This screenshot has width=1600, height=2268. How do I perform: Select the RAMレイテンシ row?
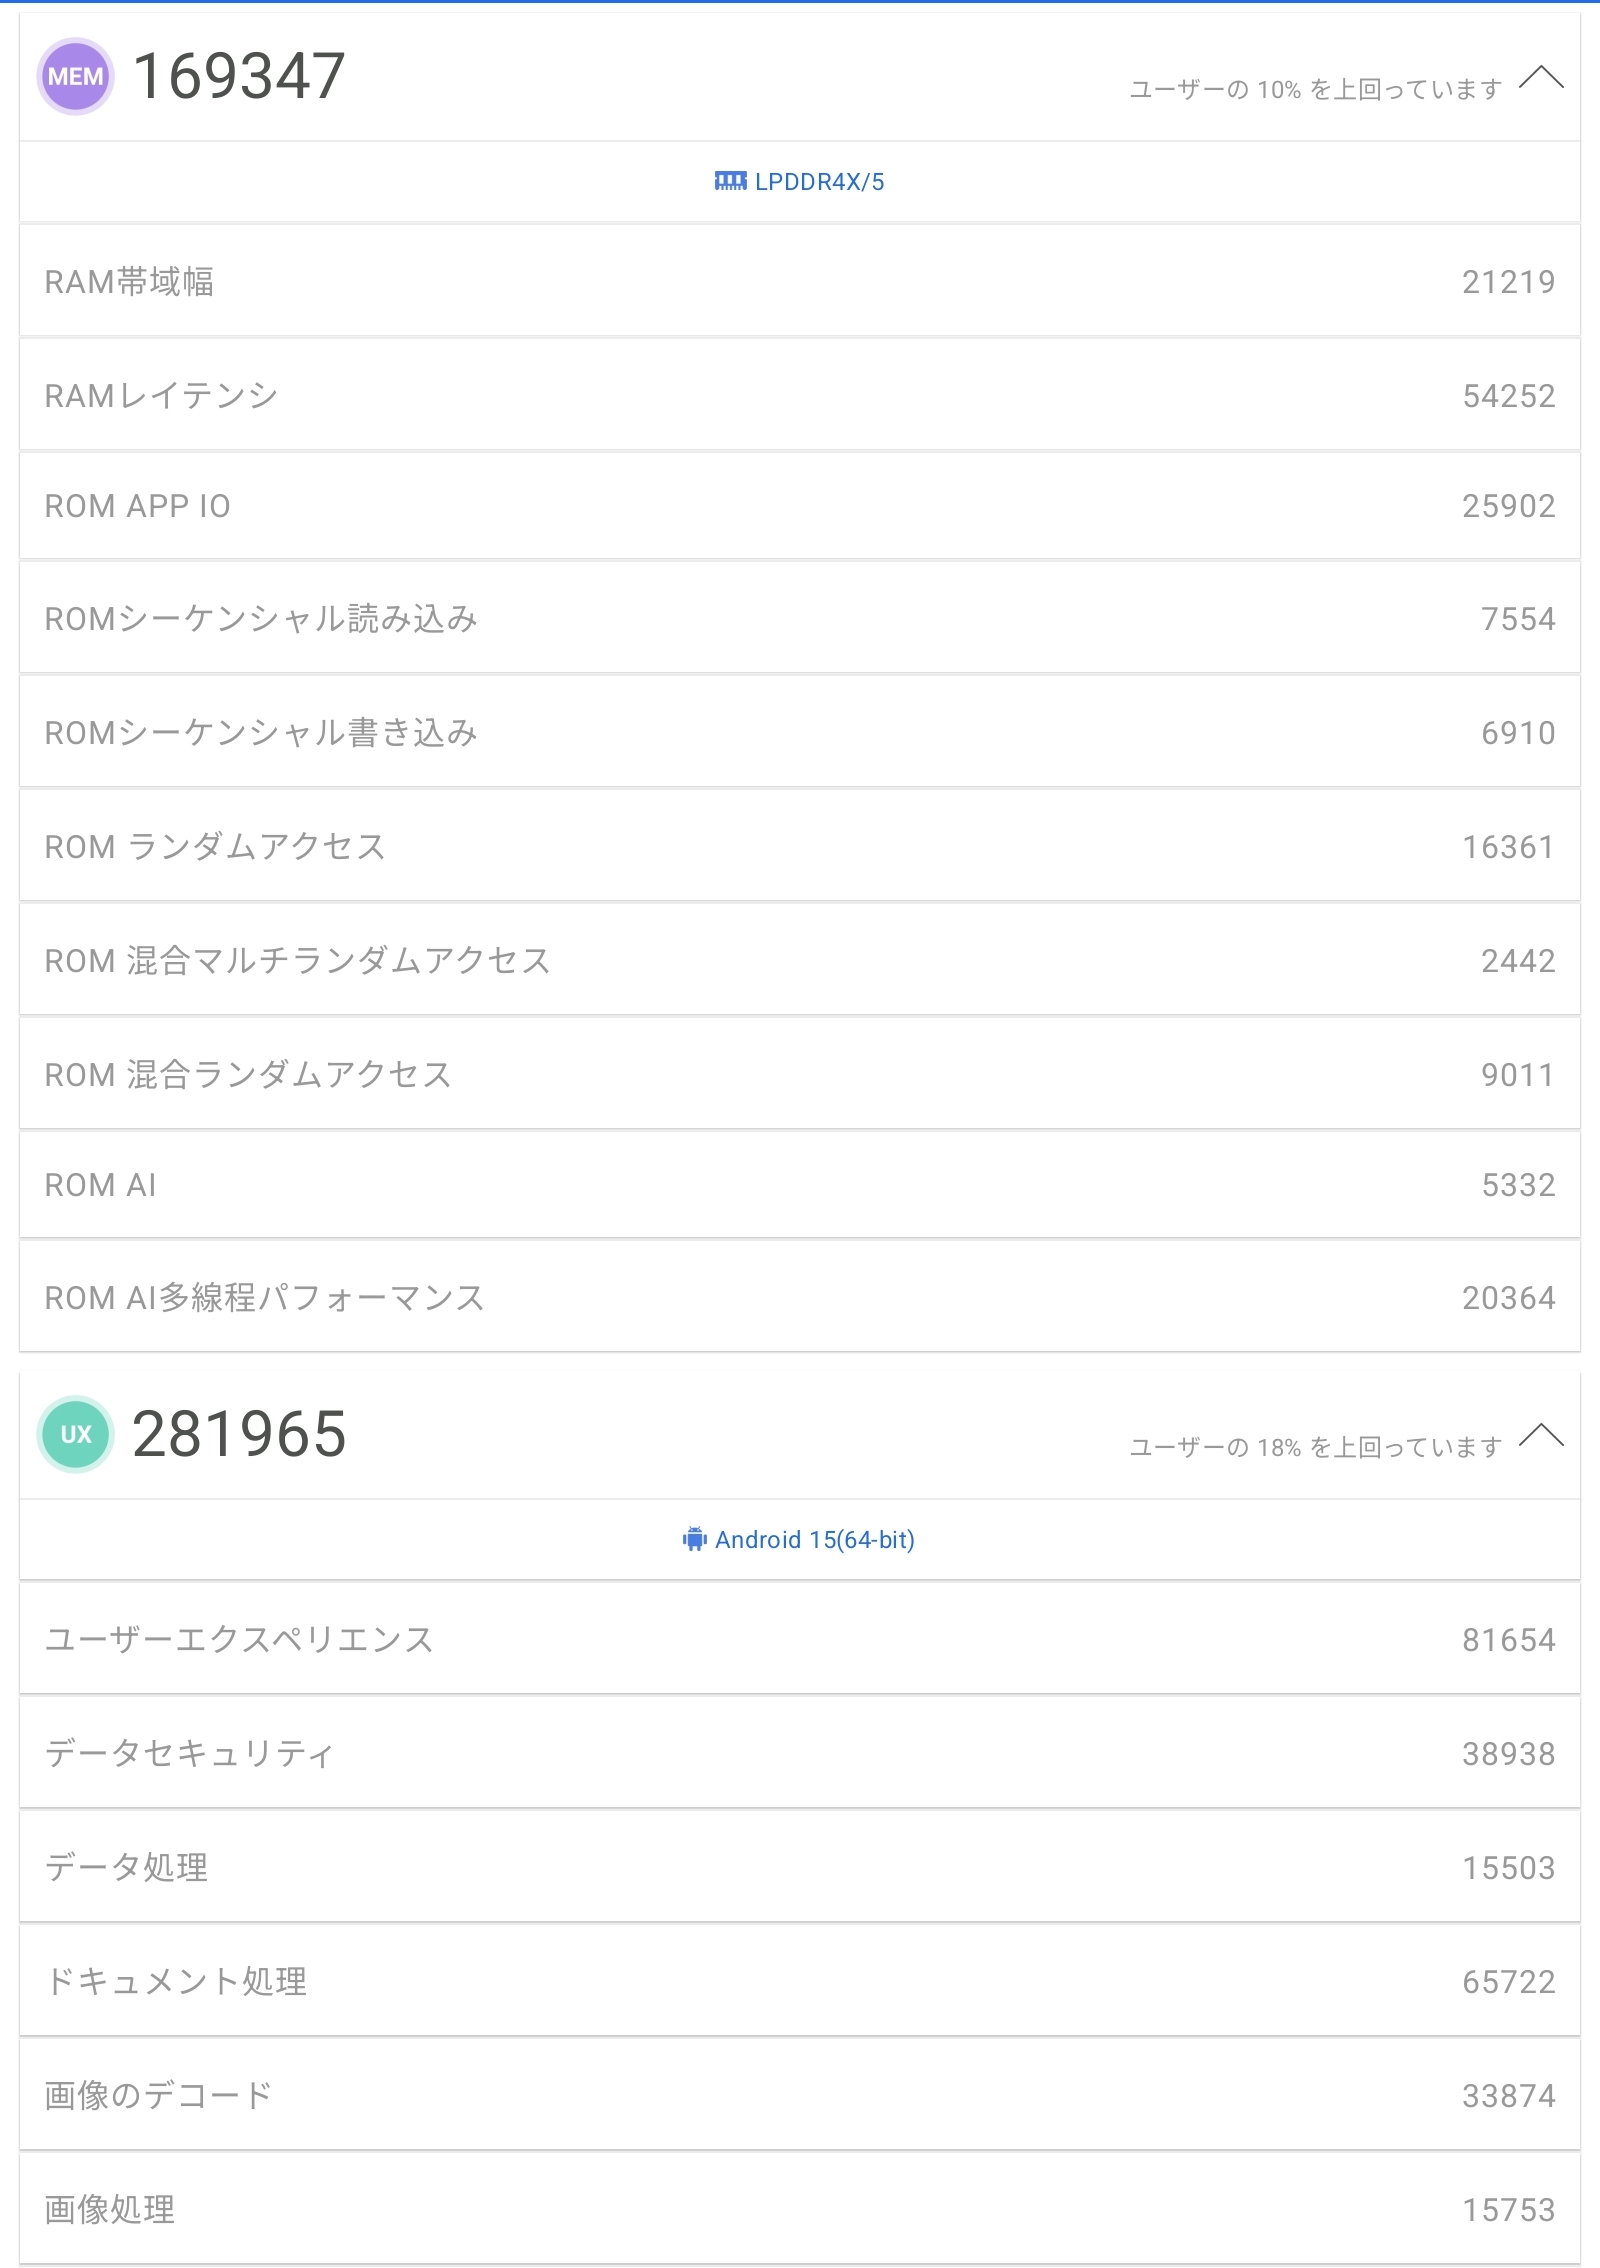point(800,396)
